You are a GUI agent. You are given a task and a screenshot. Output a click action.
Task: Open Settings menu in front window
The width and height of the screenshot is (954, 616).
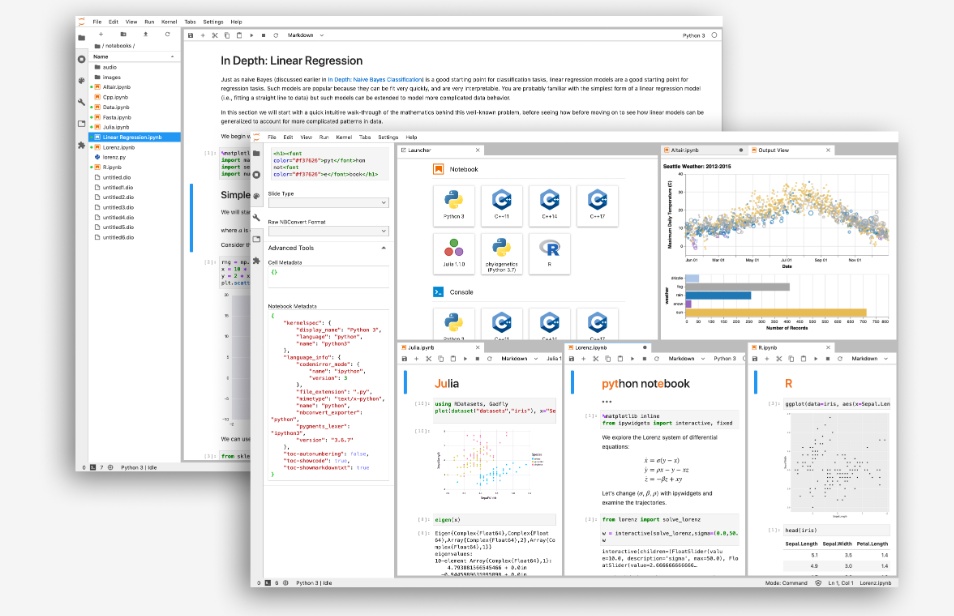(x=388, y=138)
